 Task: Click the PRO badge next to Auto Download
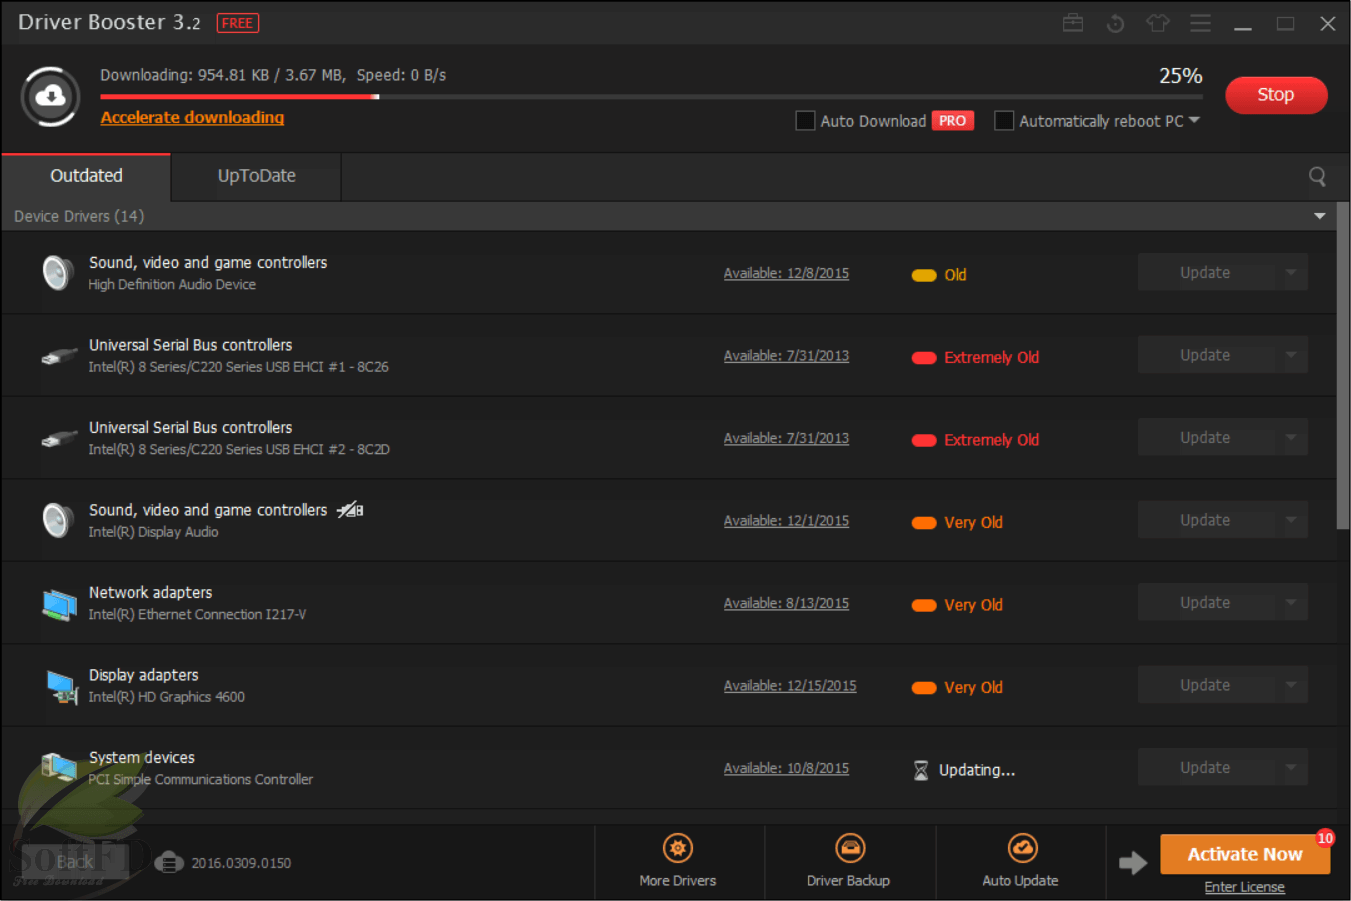953,121
